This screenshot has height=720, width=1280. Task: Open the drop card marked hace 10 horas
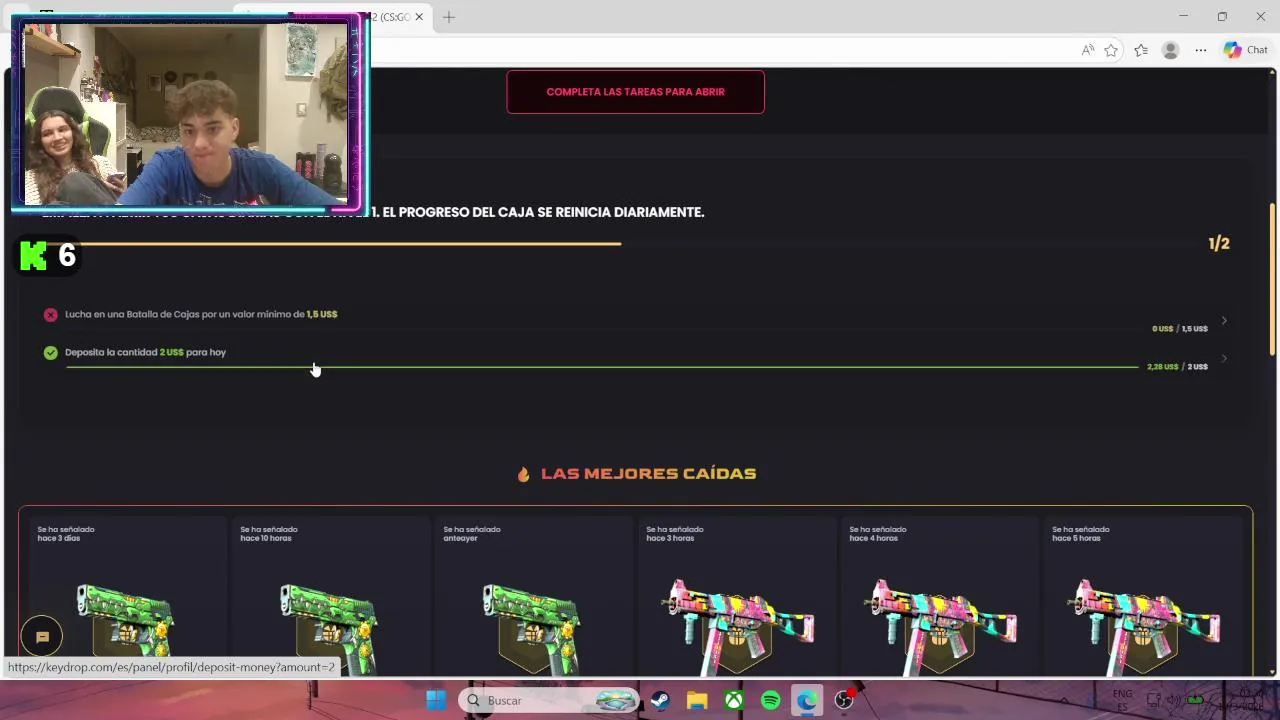pos(330,596)
